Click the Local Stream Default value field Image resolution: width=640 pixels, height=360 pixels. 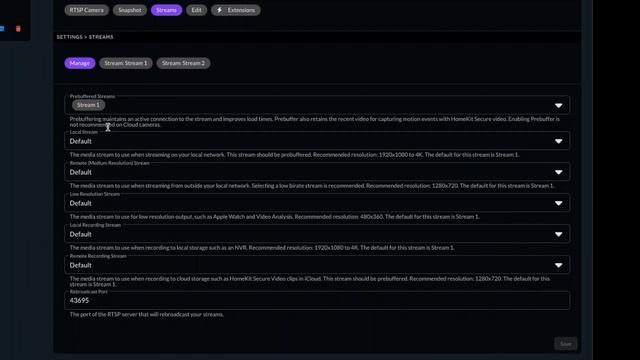click(x=317, y=141)
